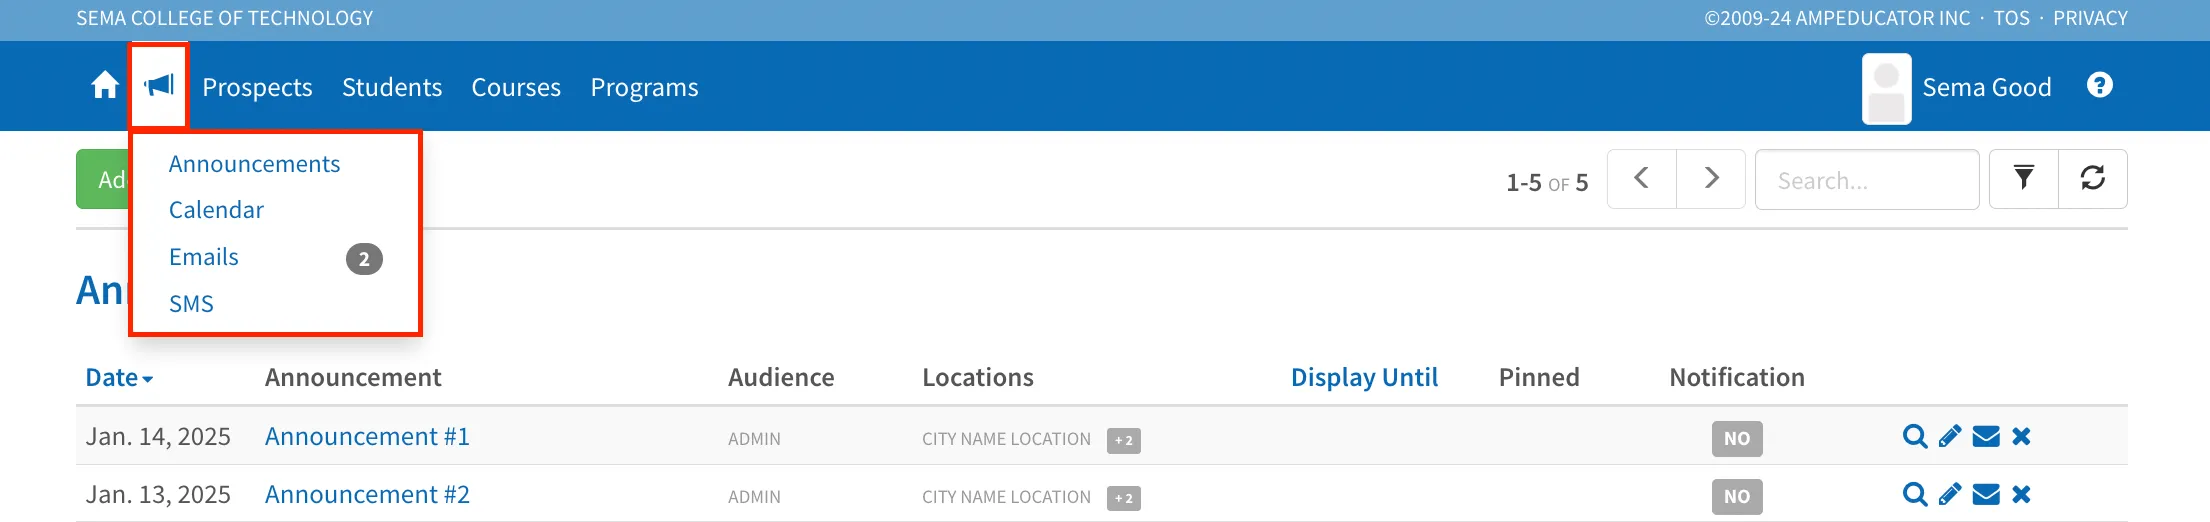The width and height of the screenshot is (2210, 522).
Task: Click the Jan. 13, 2025 date cell
Action: coord(158,495)
